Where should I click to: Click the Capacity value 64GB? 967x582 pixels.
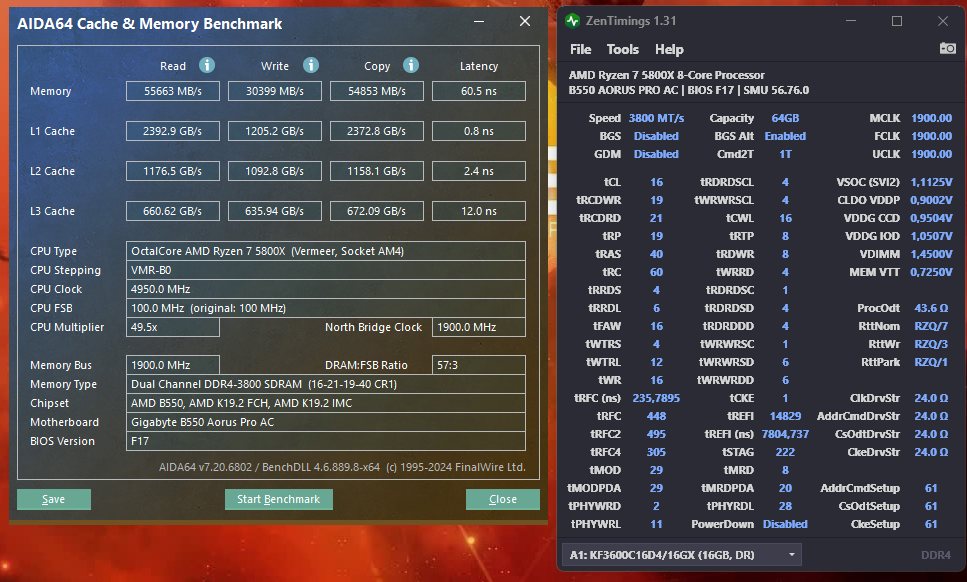pos(785,118)
